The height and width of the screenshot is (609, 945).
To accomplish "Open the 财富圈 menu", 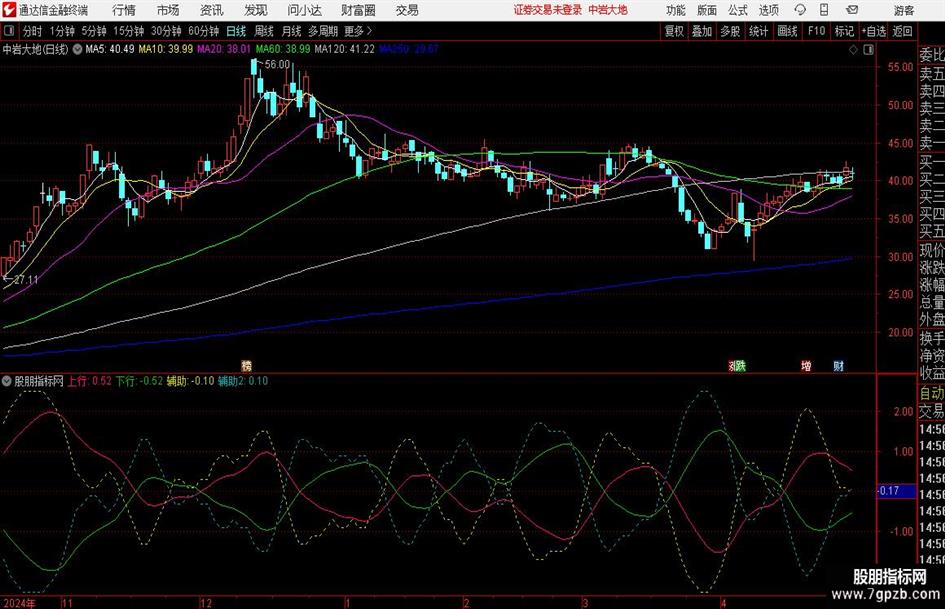I will point(358,10).
